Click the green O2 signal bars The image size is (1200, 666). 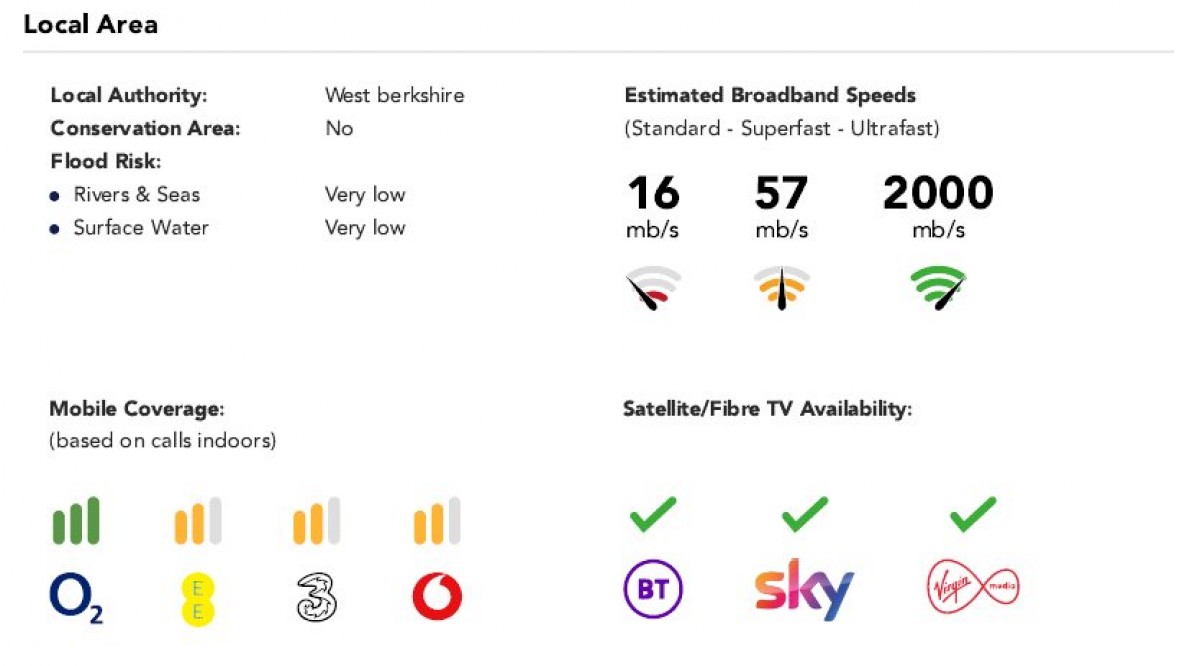[x=76, y=521]
